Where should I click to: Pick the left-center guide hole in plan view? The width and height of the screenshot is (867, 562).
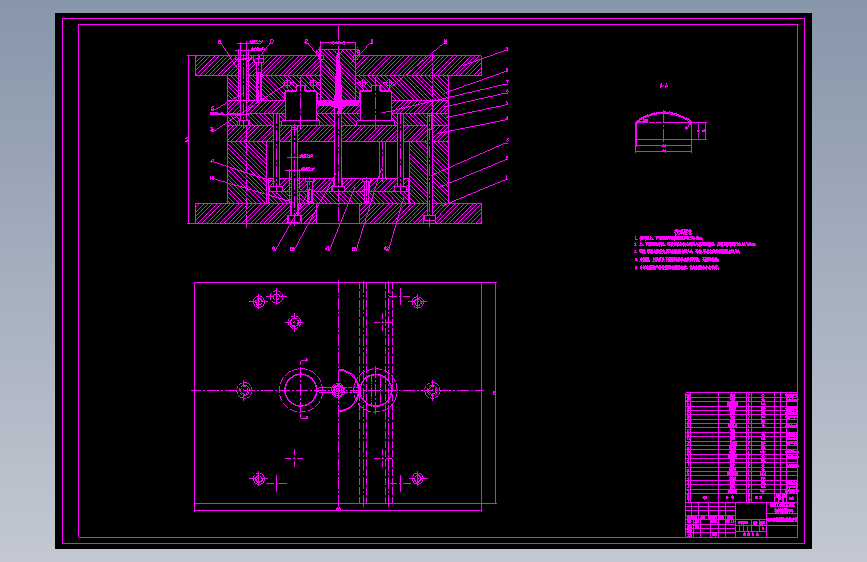pos(244,390)
